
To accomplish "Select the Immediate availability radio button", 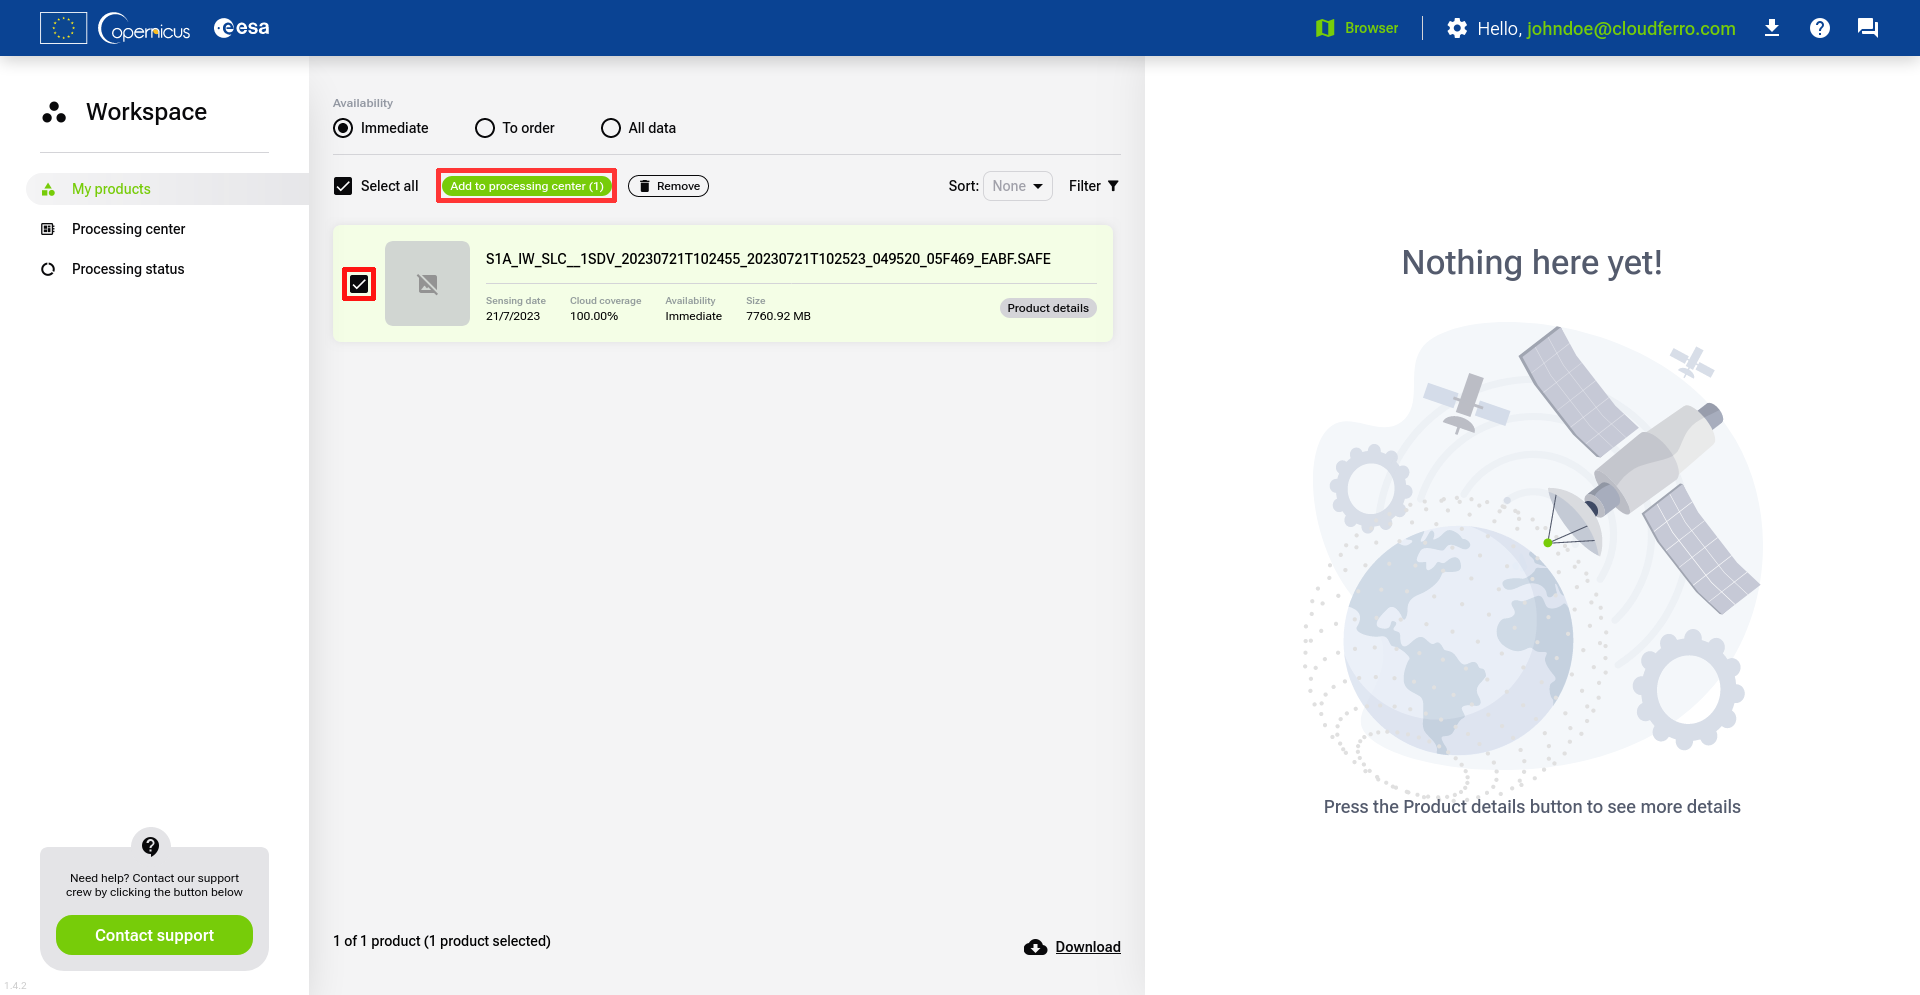I will (343, 128).
